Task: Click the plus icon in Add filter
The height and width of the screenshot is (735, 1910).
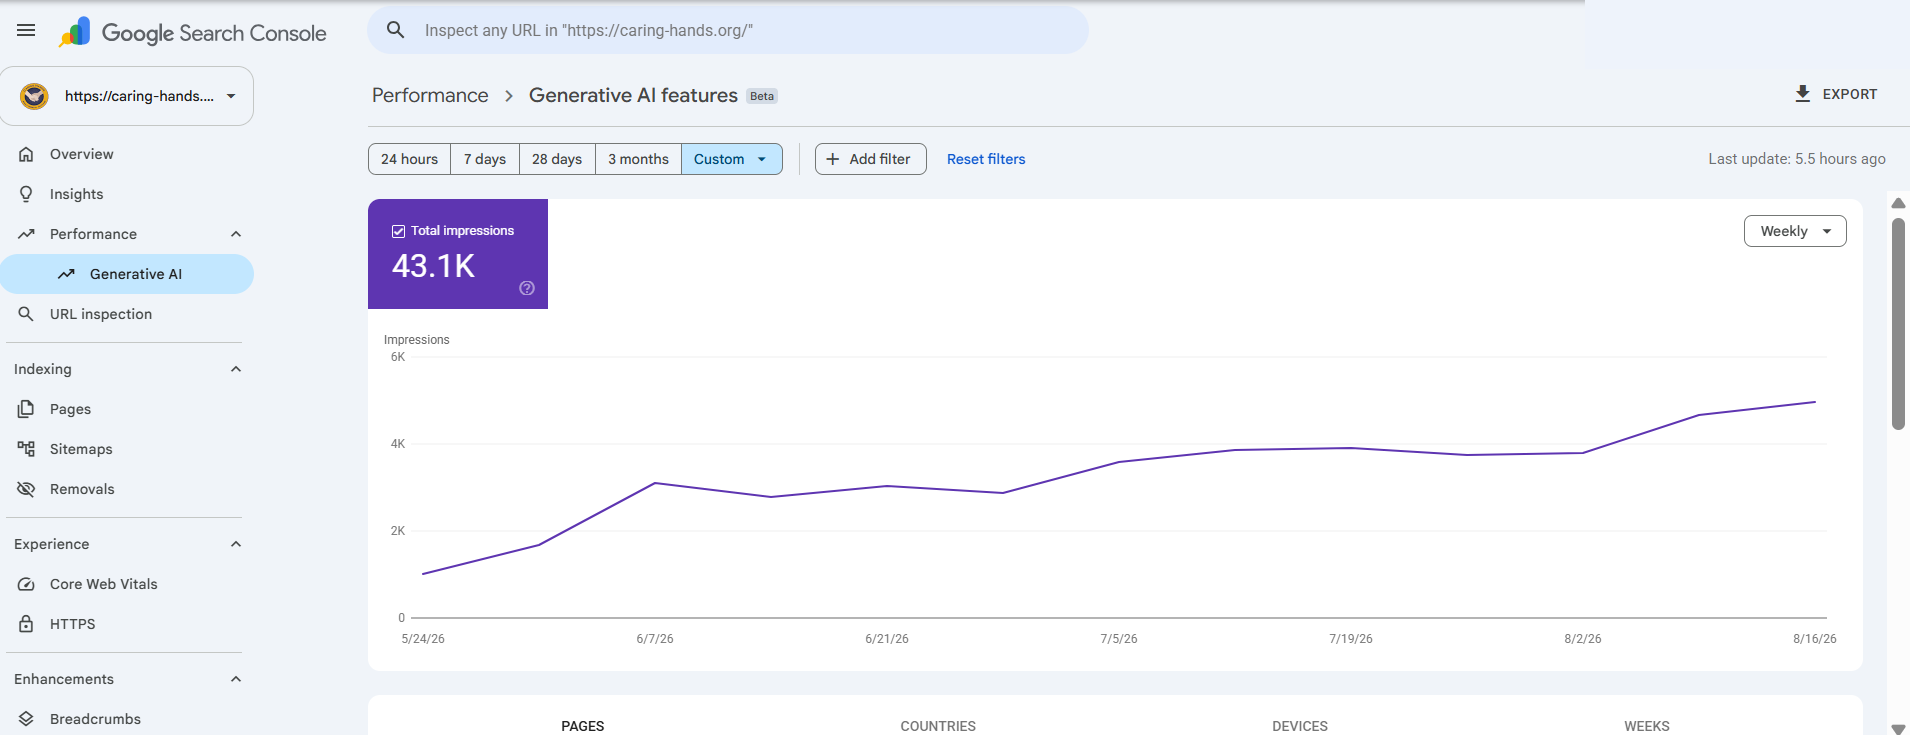Action: [x=833, y=159]
